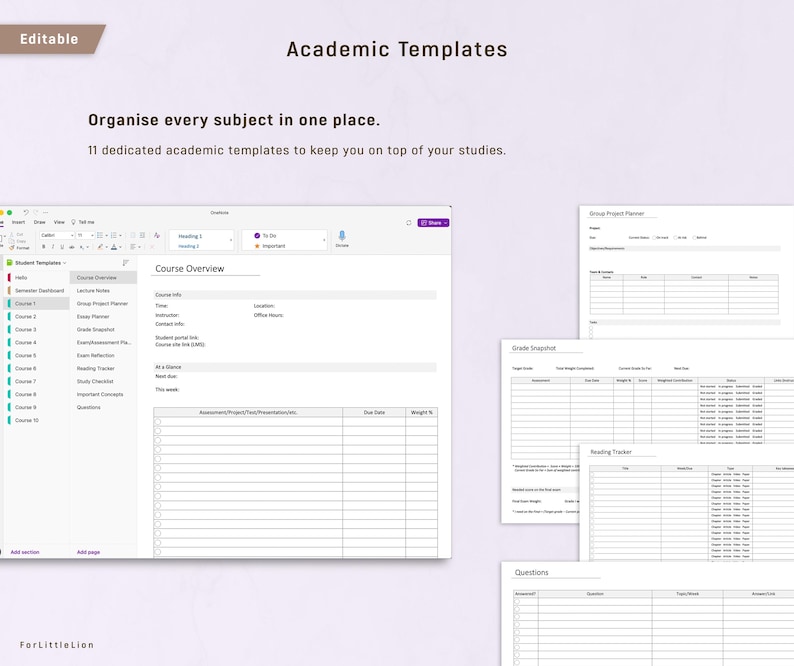Click the green Student Templates notebook icon

(x=9, y=263)
